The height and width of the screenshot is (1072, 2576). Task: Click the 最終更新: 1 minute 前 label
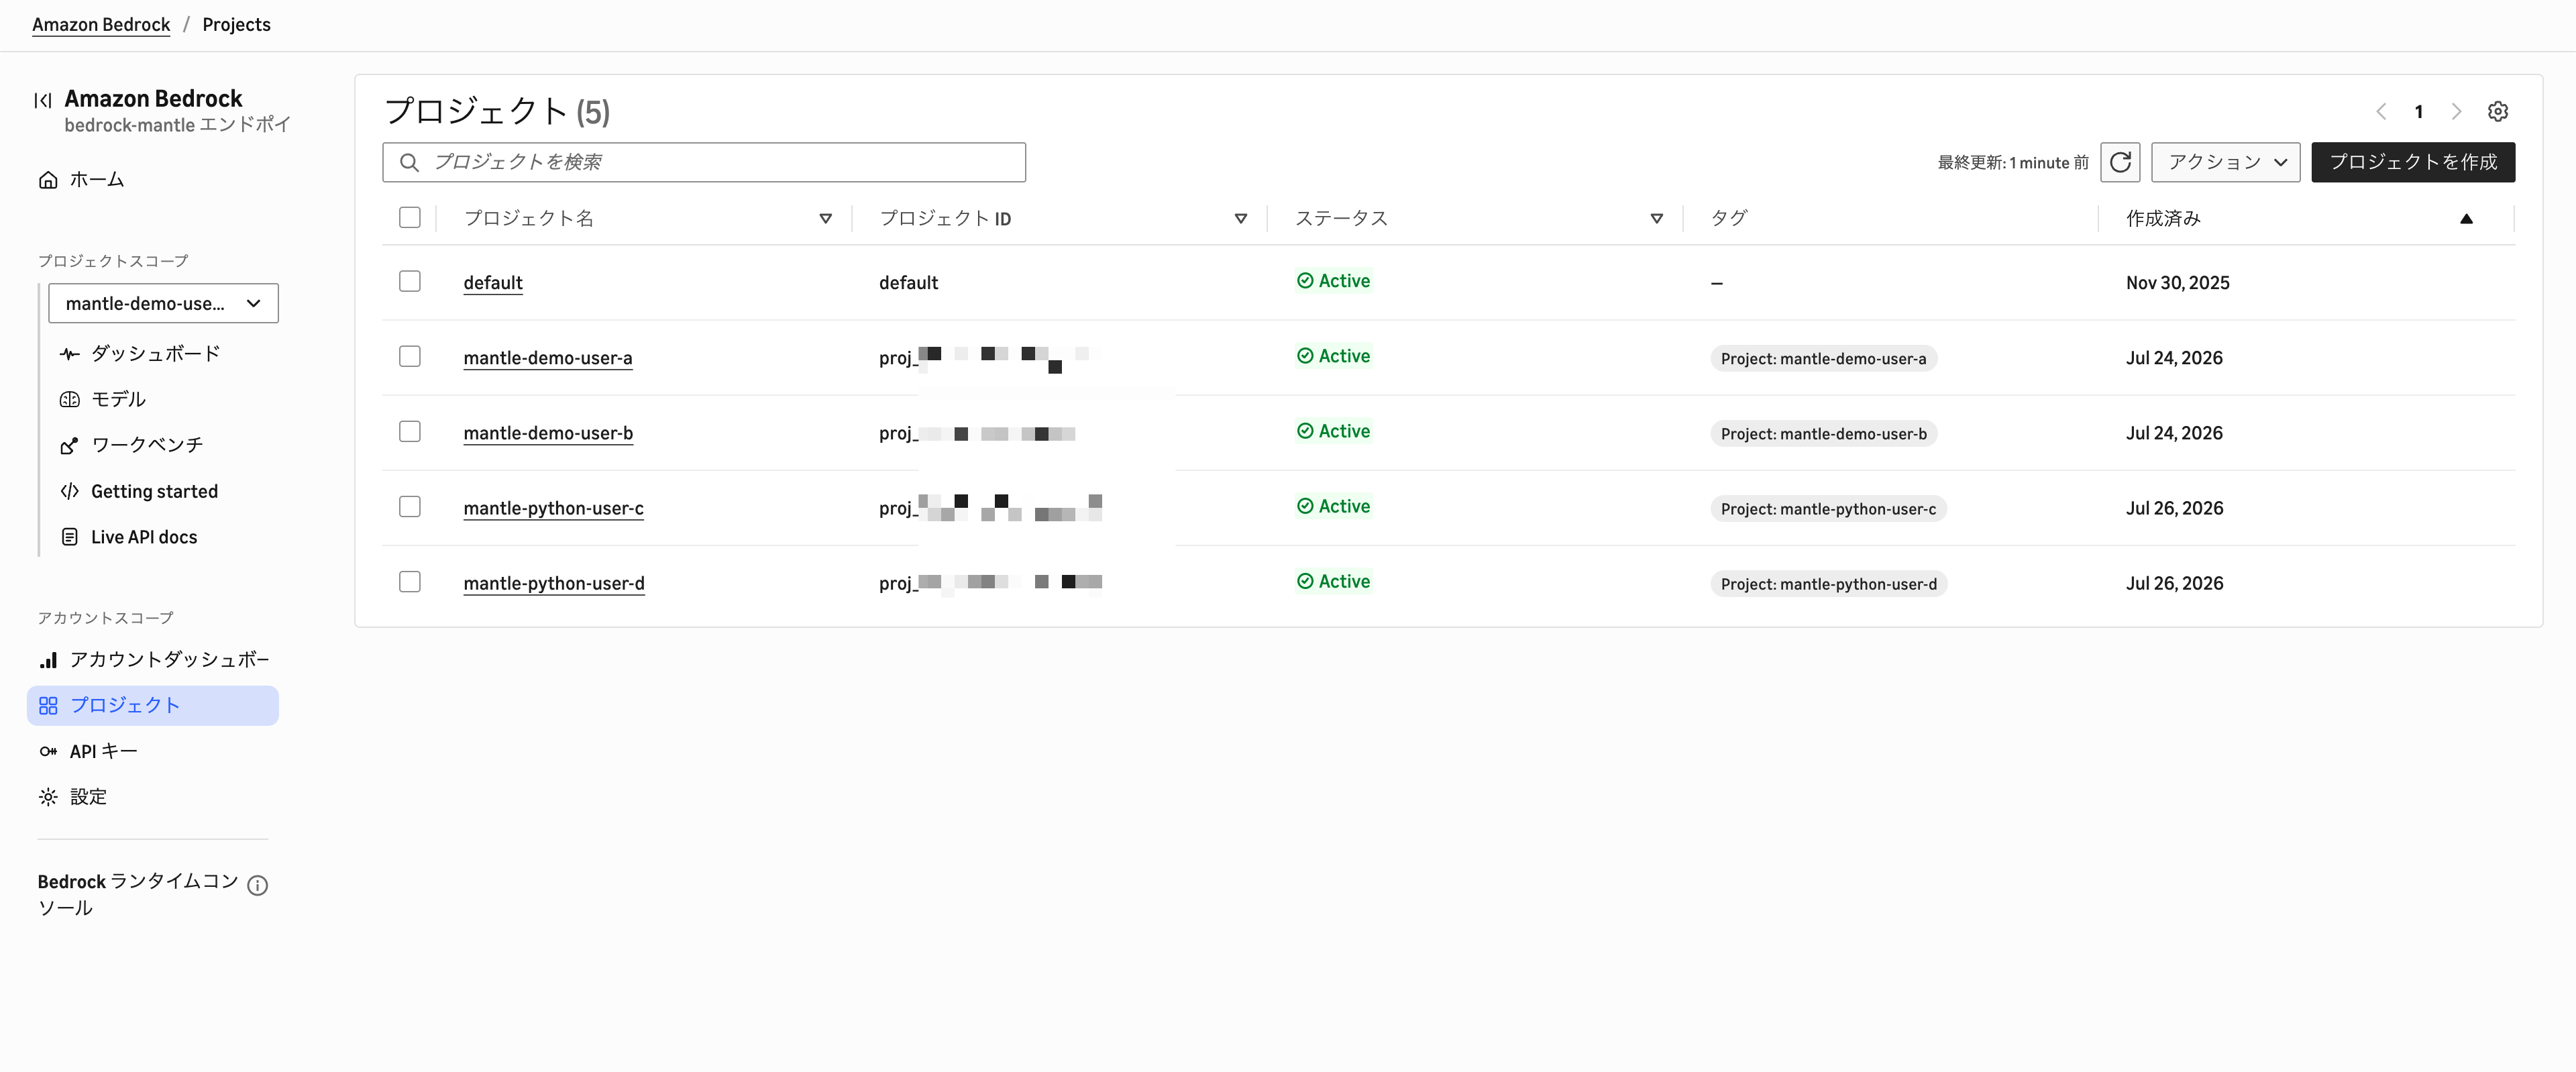point(2013,162)
